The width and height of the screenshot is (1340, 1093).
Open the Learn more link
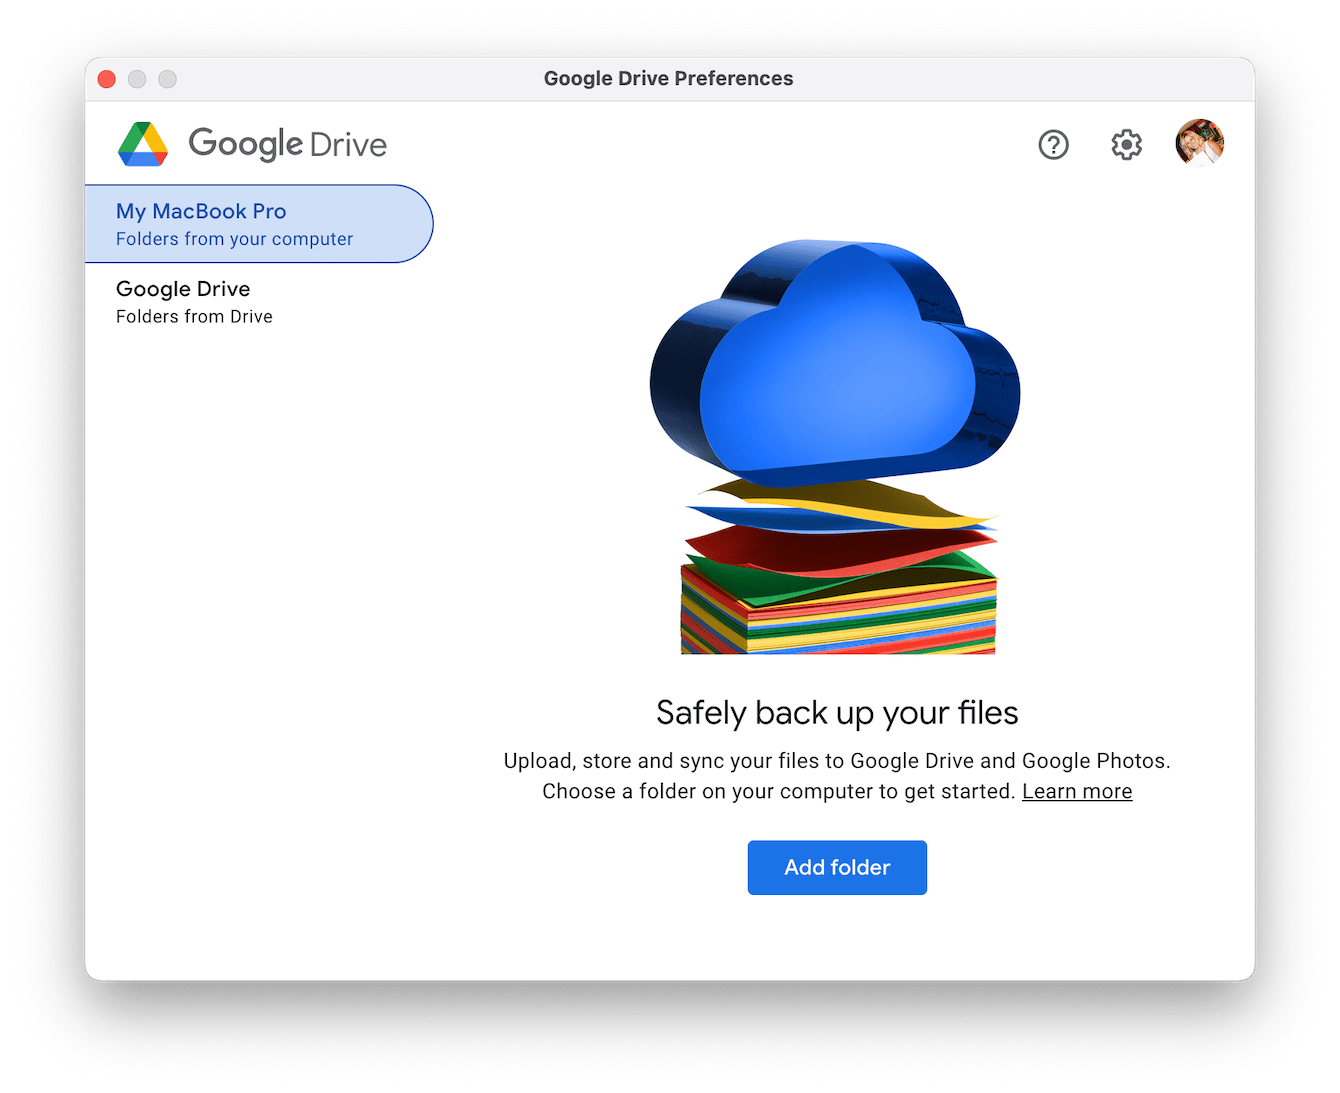tap(1077, 791)
